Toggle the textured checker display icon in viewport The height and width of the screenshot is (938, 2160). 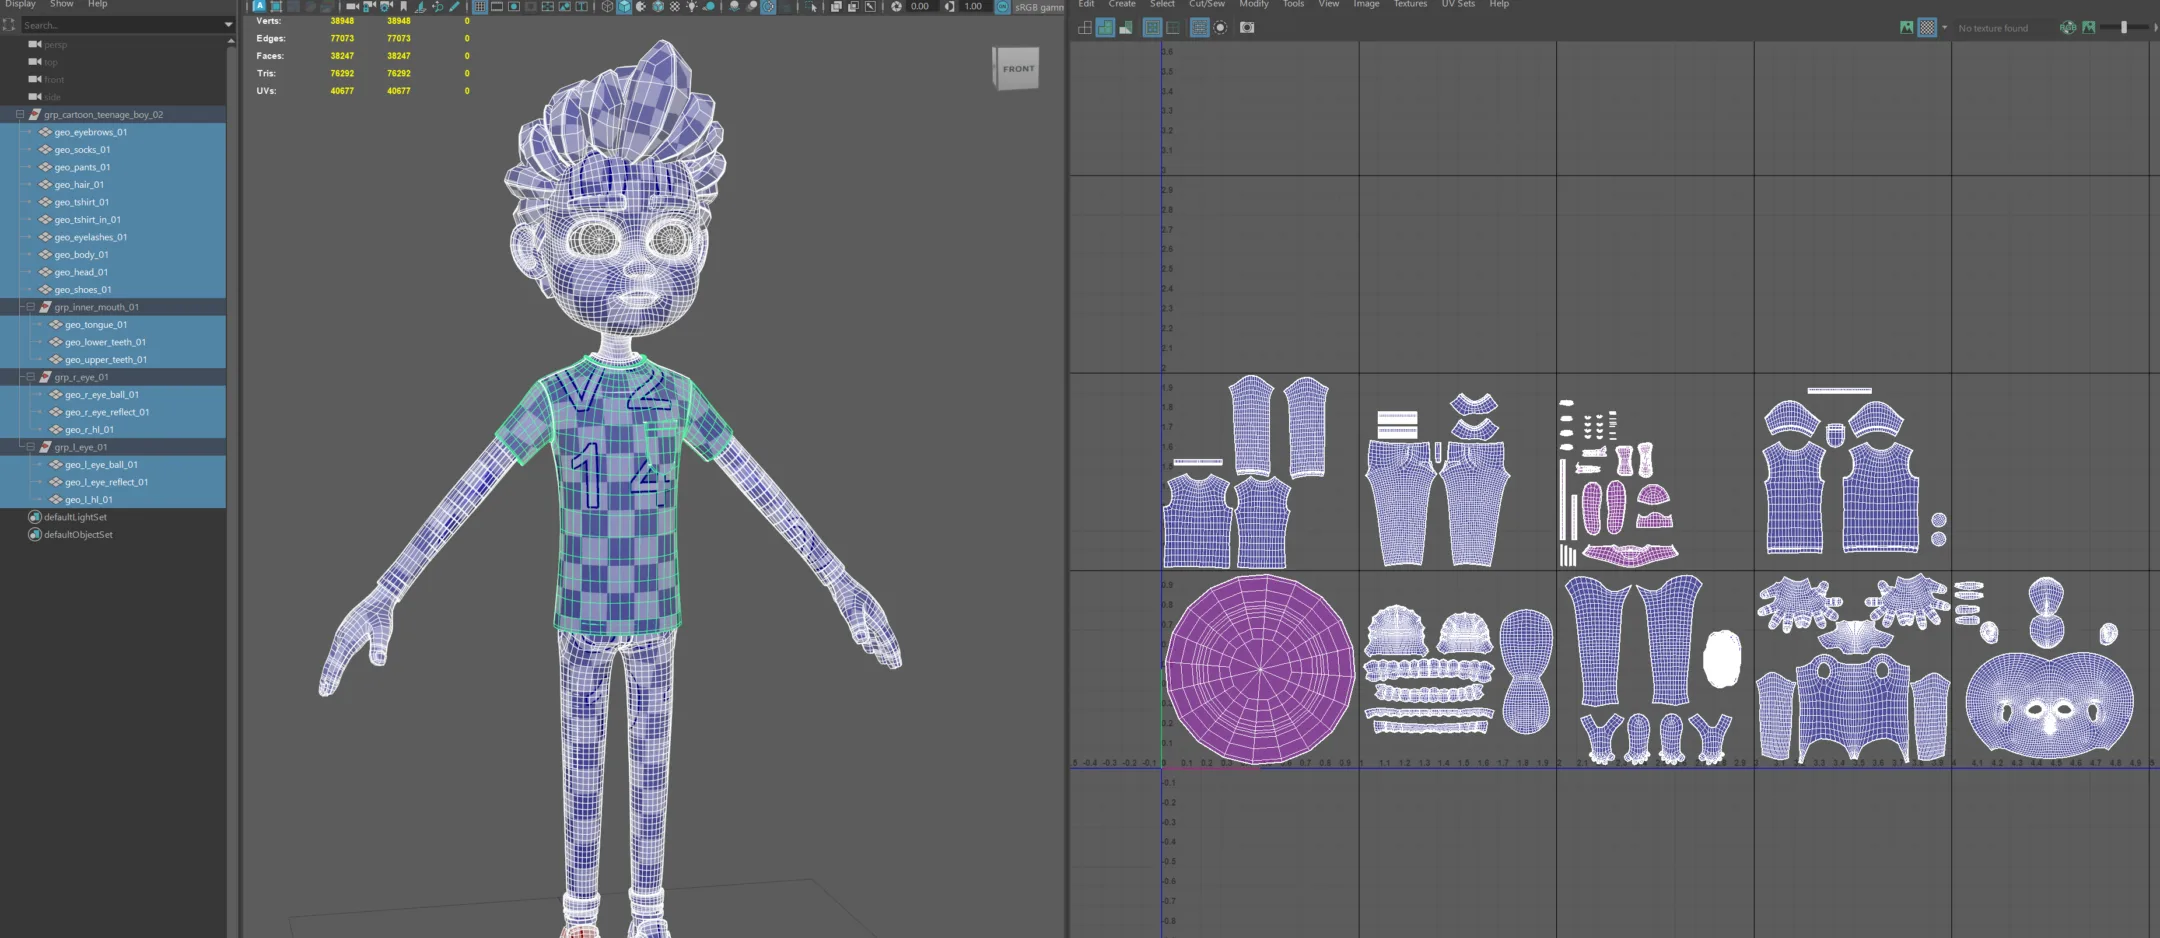[675, 6]
